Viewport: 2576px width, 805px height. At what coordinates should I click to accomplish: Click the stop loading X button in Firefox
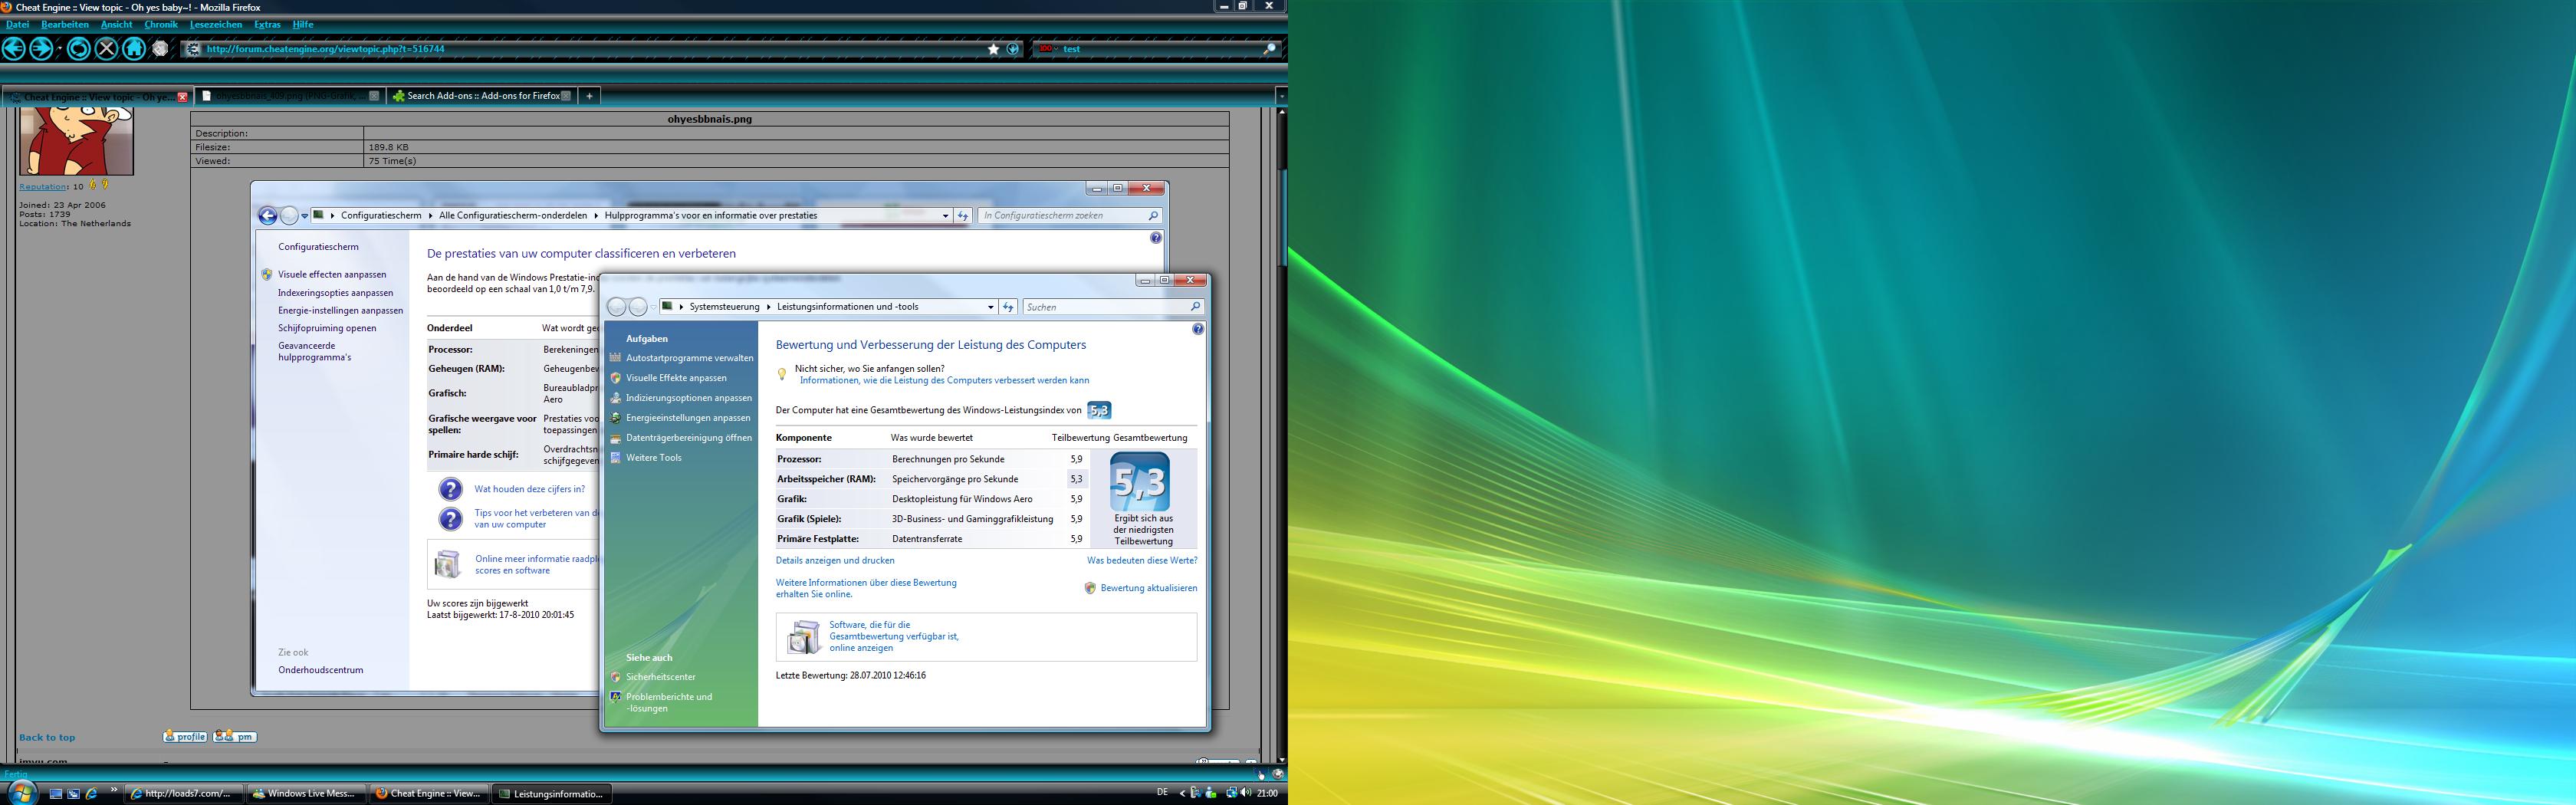click(106, 49)
